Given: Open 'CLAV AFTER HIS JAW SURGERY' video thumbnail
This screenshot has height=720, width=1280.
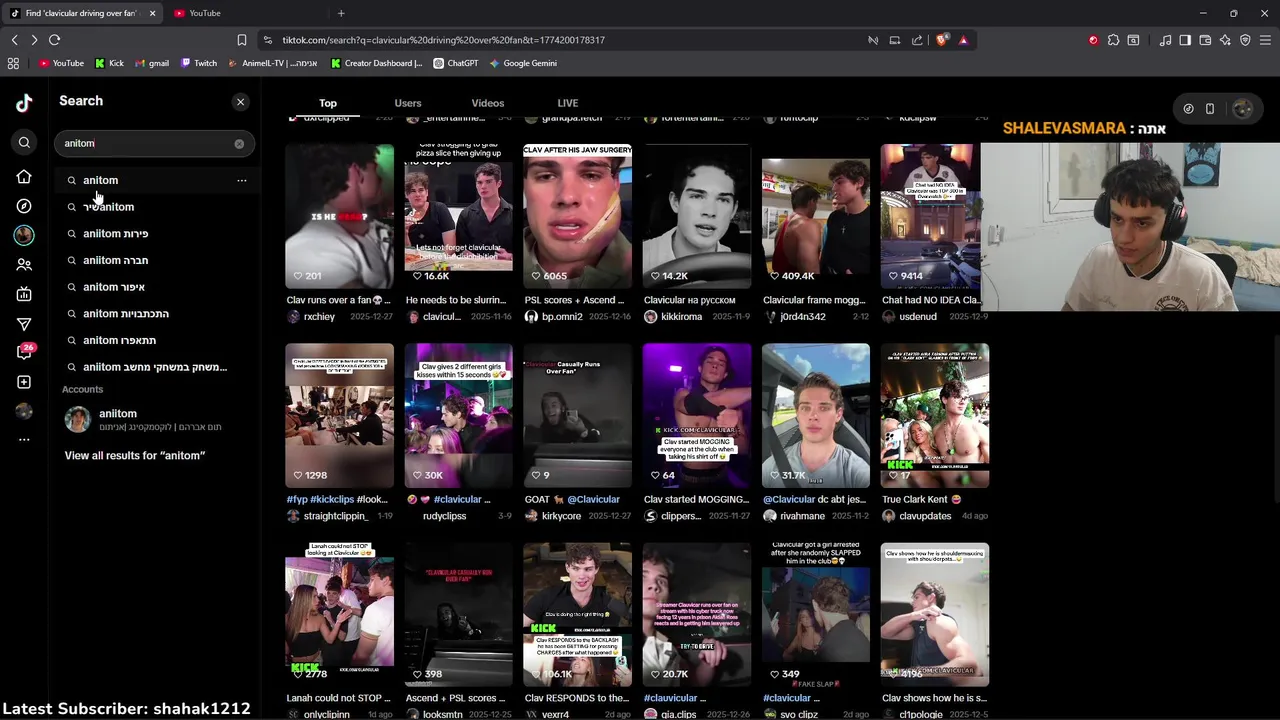Looking at the screenshot, I should pyautogui.click(x=578, y=216).
